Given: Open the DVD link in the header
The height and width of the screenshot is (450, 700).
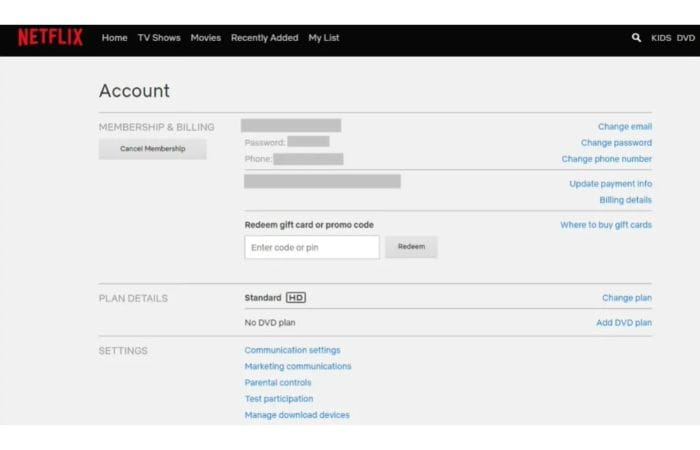Looking at the screenshot, I should click(685, 38).
